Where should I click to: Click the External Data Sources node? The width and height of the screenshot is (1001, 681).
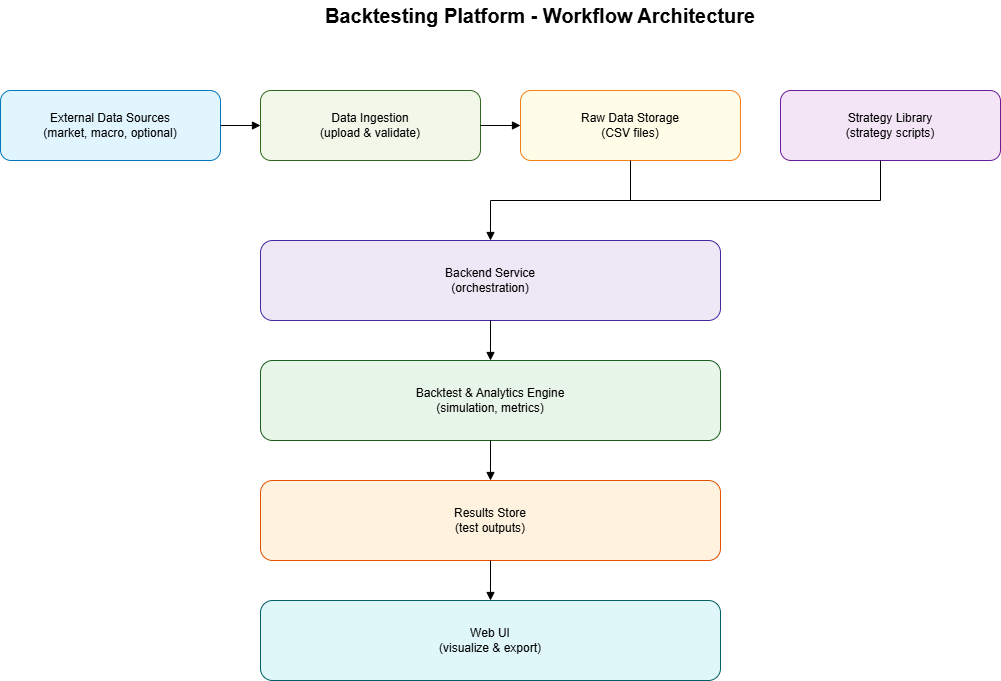pyautogui.click(x=111, y=125)
